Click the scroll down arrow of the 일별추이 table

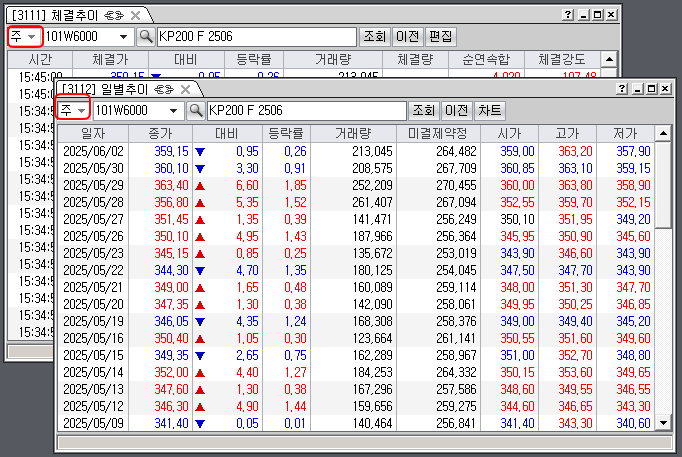[664, 423]
